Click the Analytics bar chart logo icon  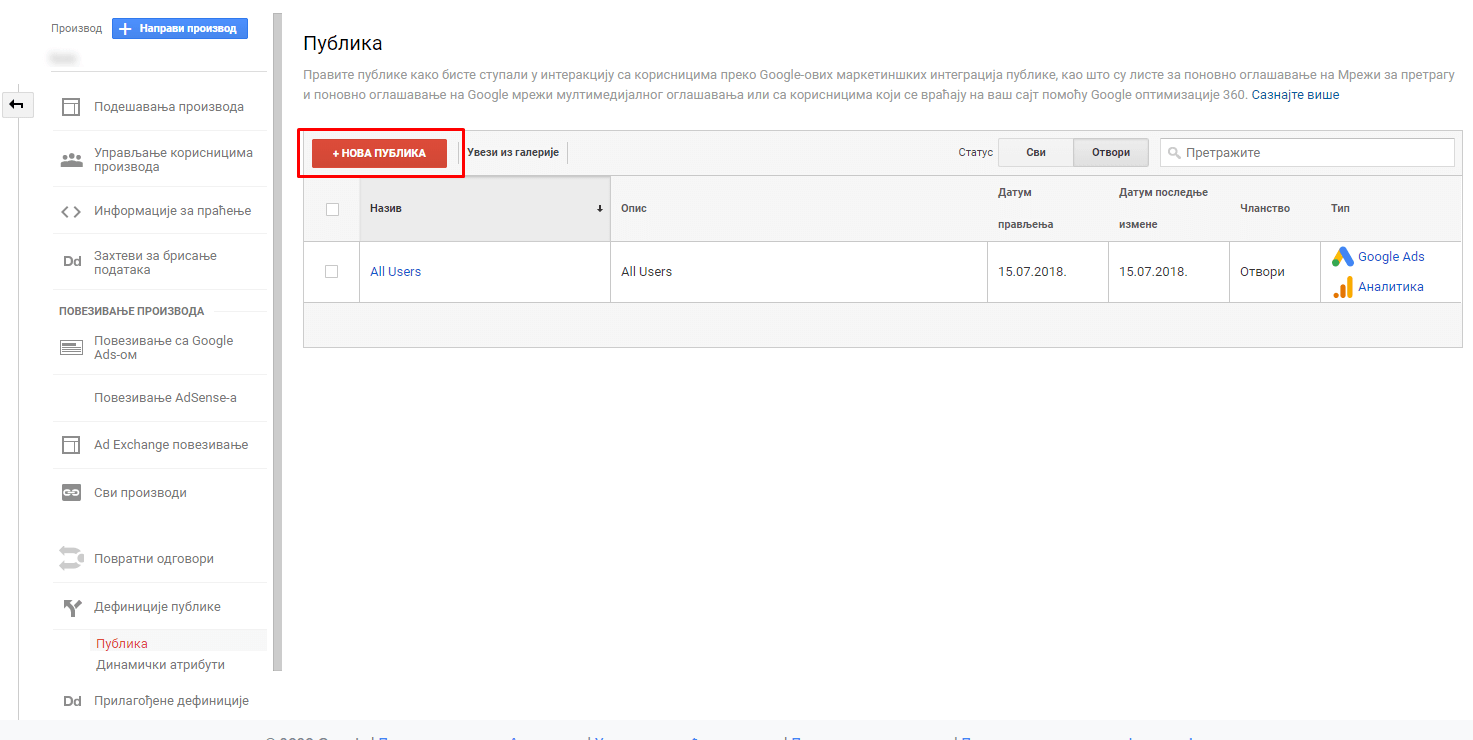point(1342,287)
